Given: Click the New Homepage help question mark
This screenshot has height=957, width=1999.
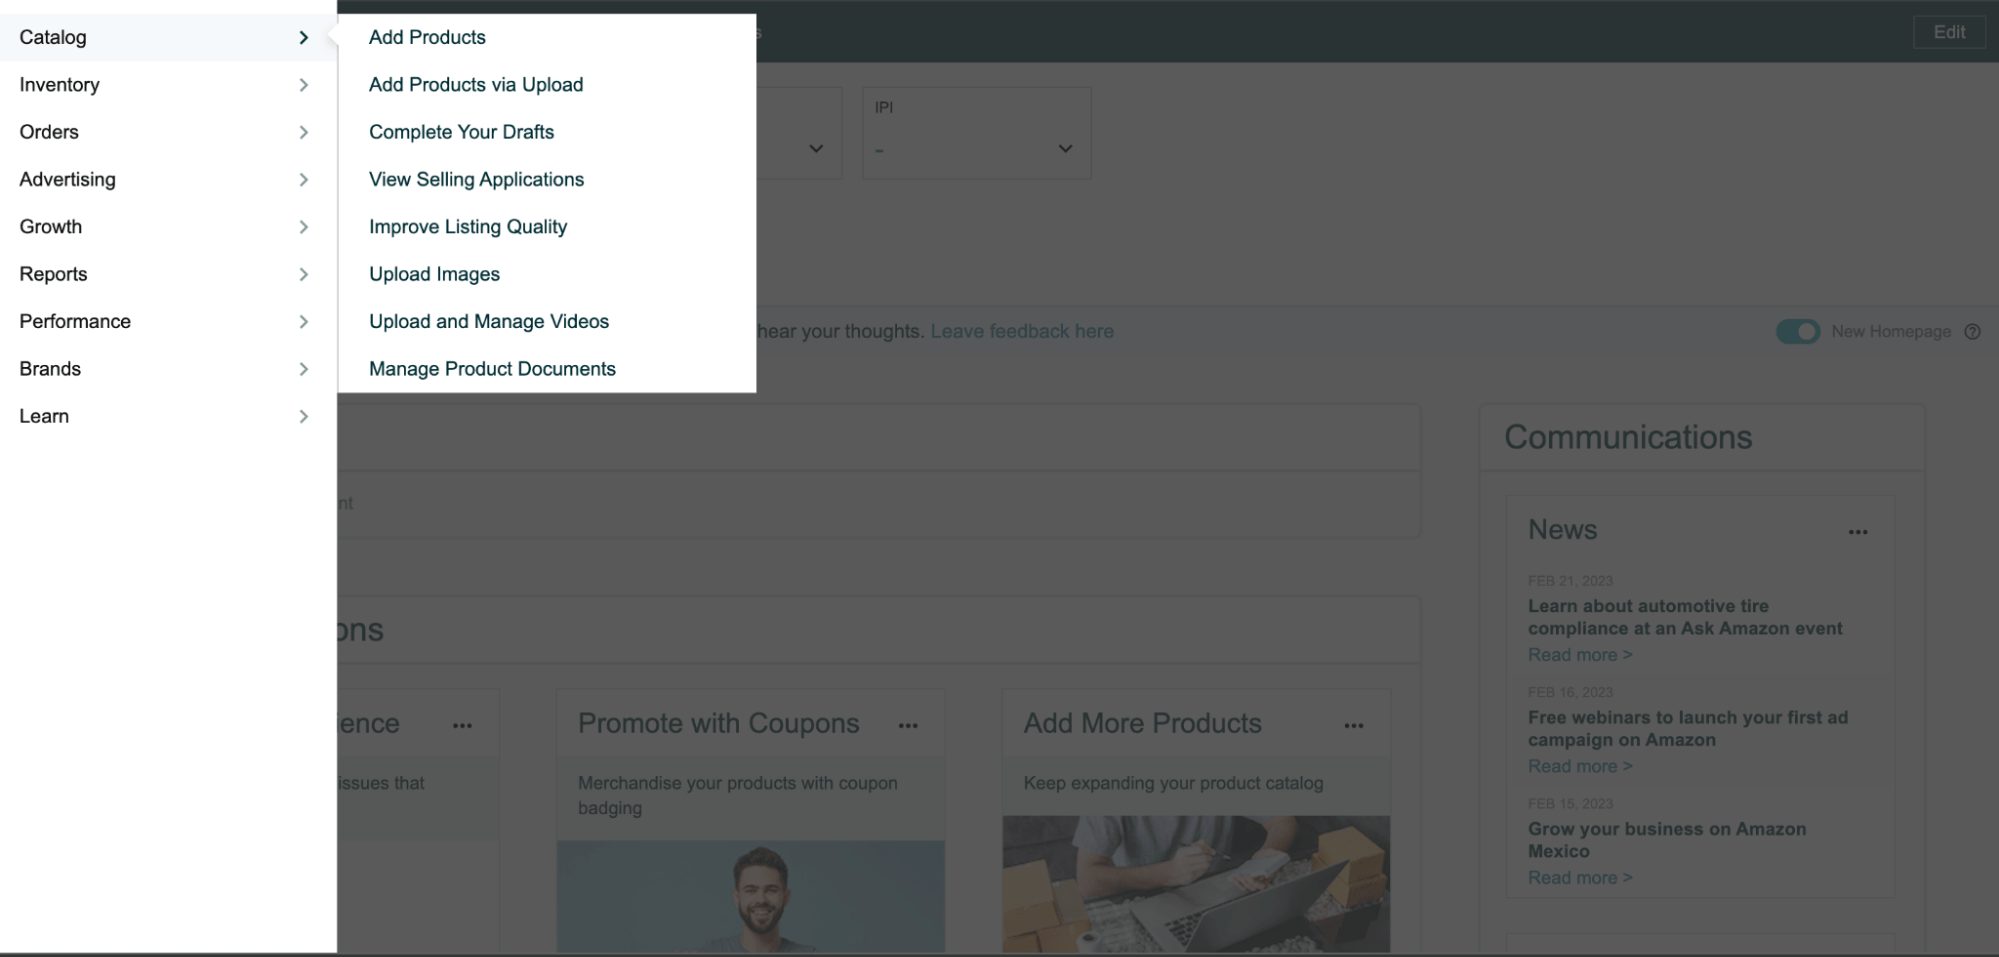Looking at the screenshot, I should click(1973, 331).
